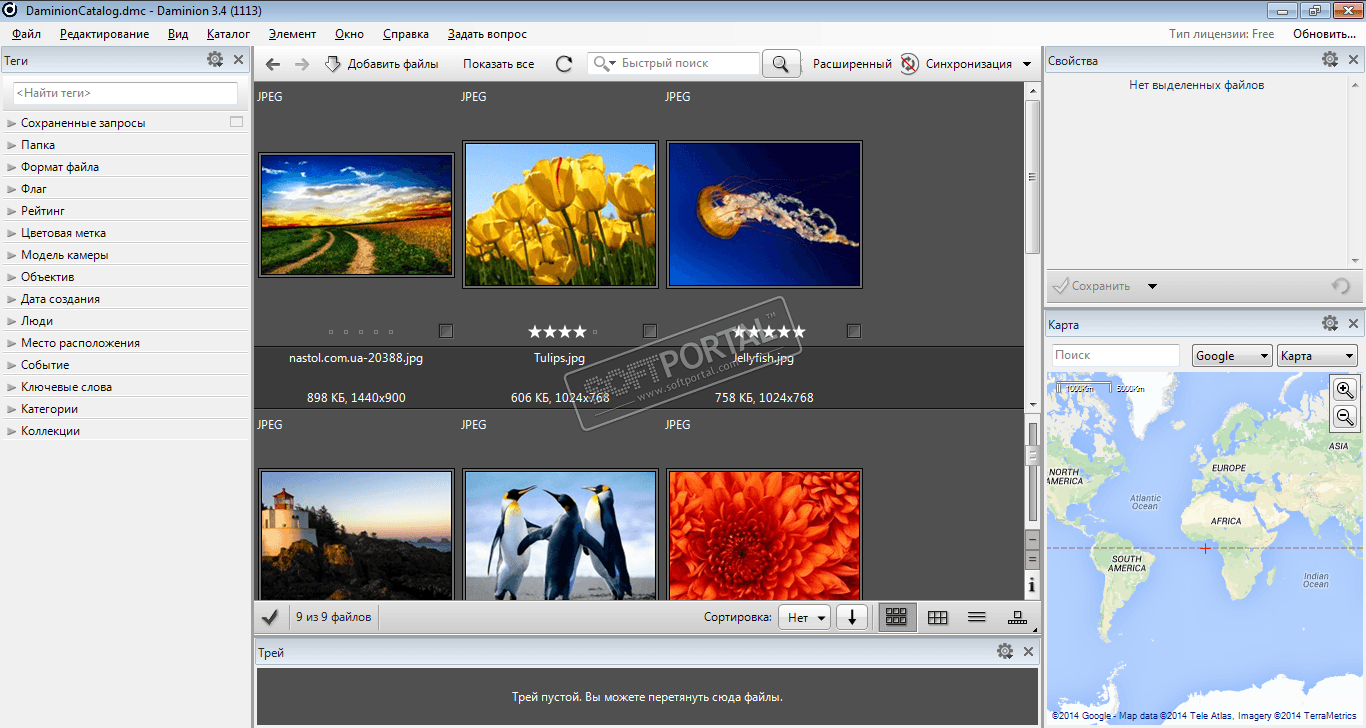Screen dimensions: 1366x728
Task: Open the Google map provider dropdown
Action: point(1232,356)
